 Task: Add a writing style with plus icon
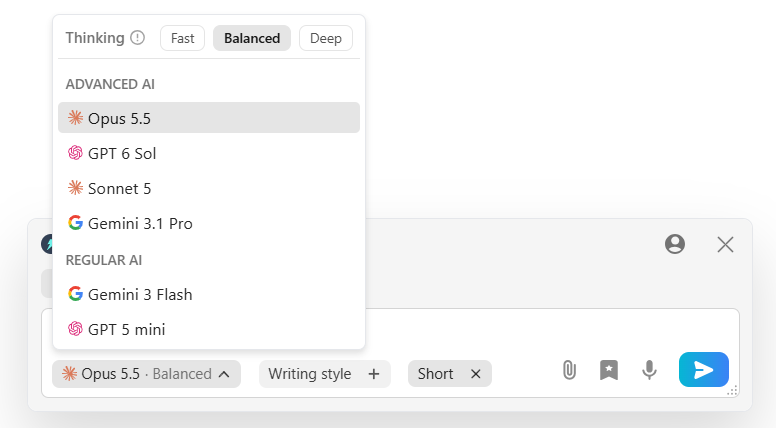coord(374,374)
